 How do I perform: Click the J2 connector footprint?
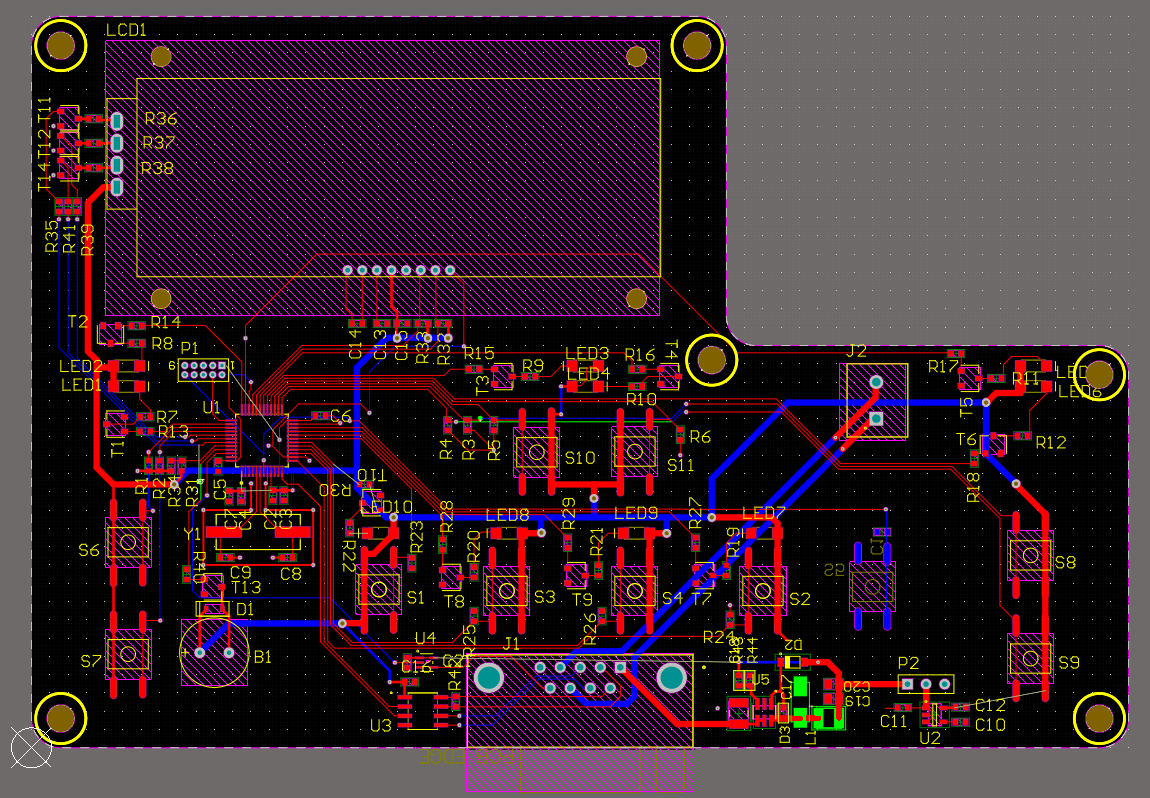click(876, 400)
